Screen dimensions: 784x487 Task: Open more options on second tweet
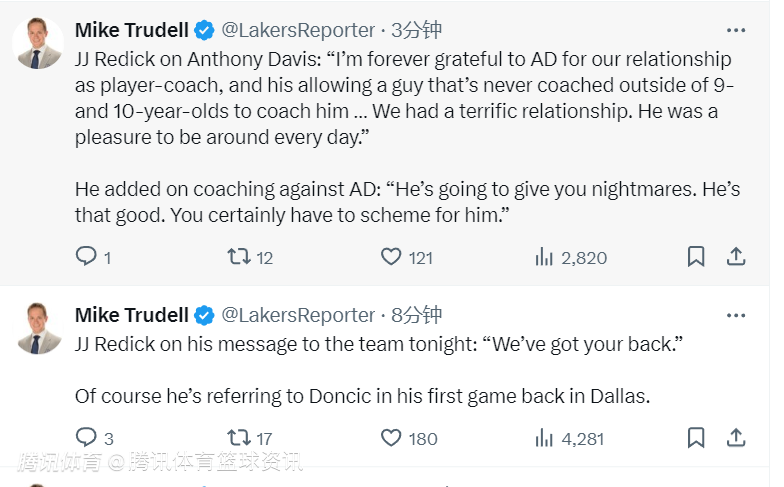point(736,316)
